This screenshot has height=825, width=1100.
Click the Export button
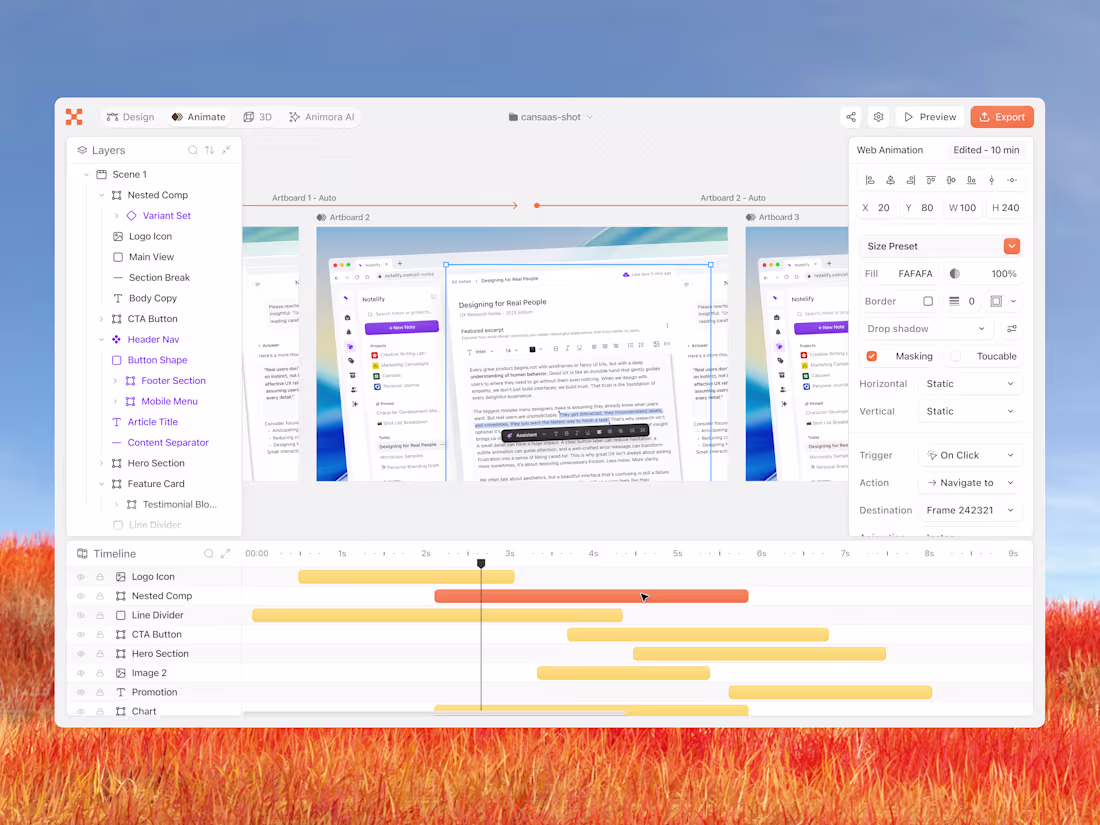click(1001, 116)
